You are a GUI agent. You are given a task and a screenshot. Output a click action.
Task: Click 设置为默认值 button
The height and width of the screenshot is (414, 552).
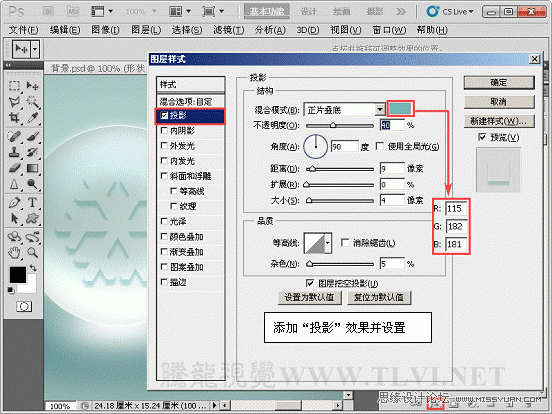click(x=309, y=297)
